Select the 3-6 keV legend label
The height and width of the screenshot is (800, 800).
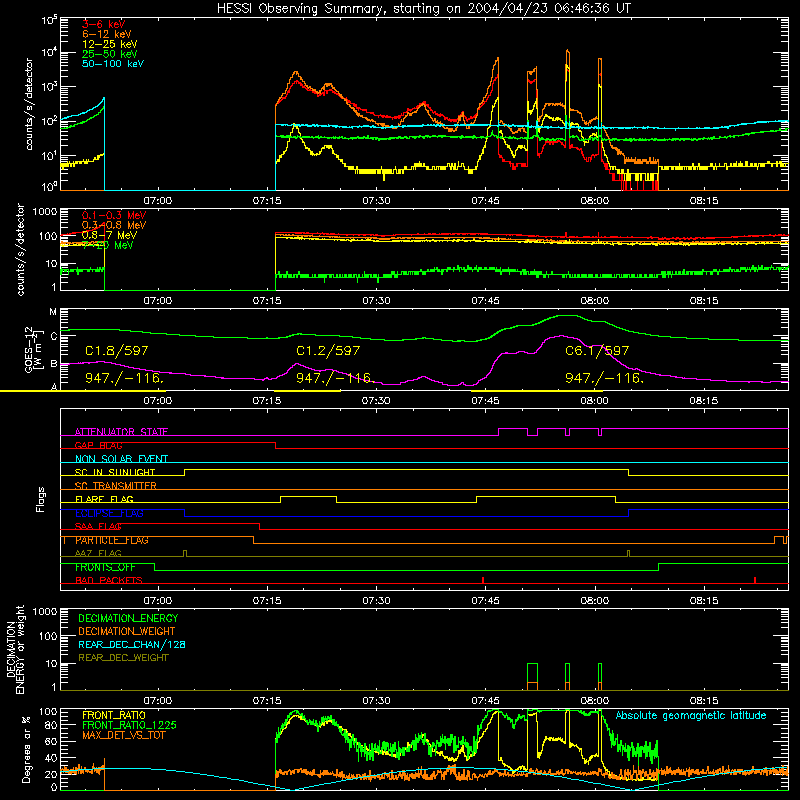pos(103,24)
